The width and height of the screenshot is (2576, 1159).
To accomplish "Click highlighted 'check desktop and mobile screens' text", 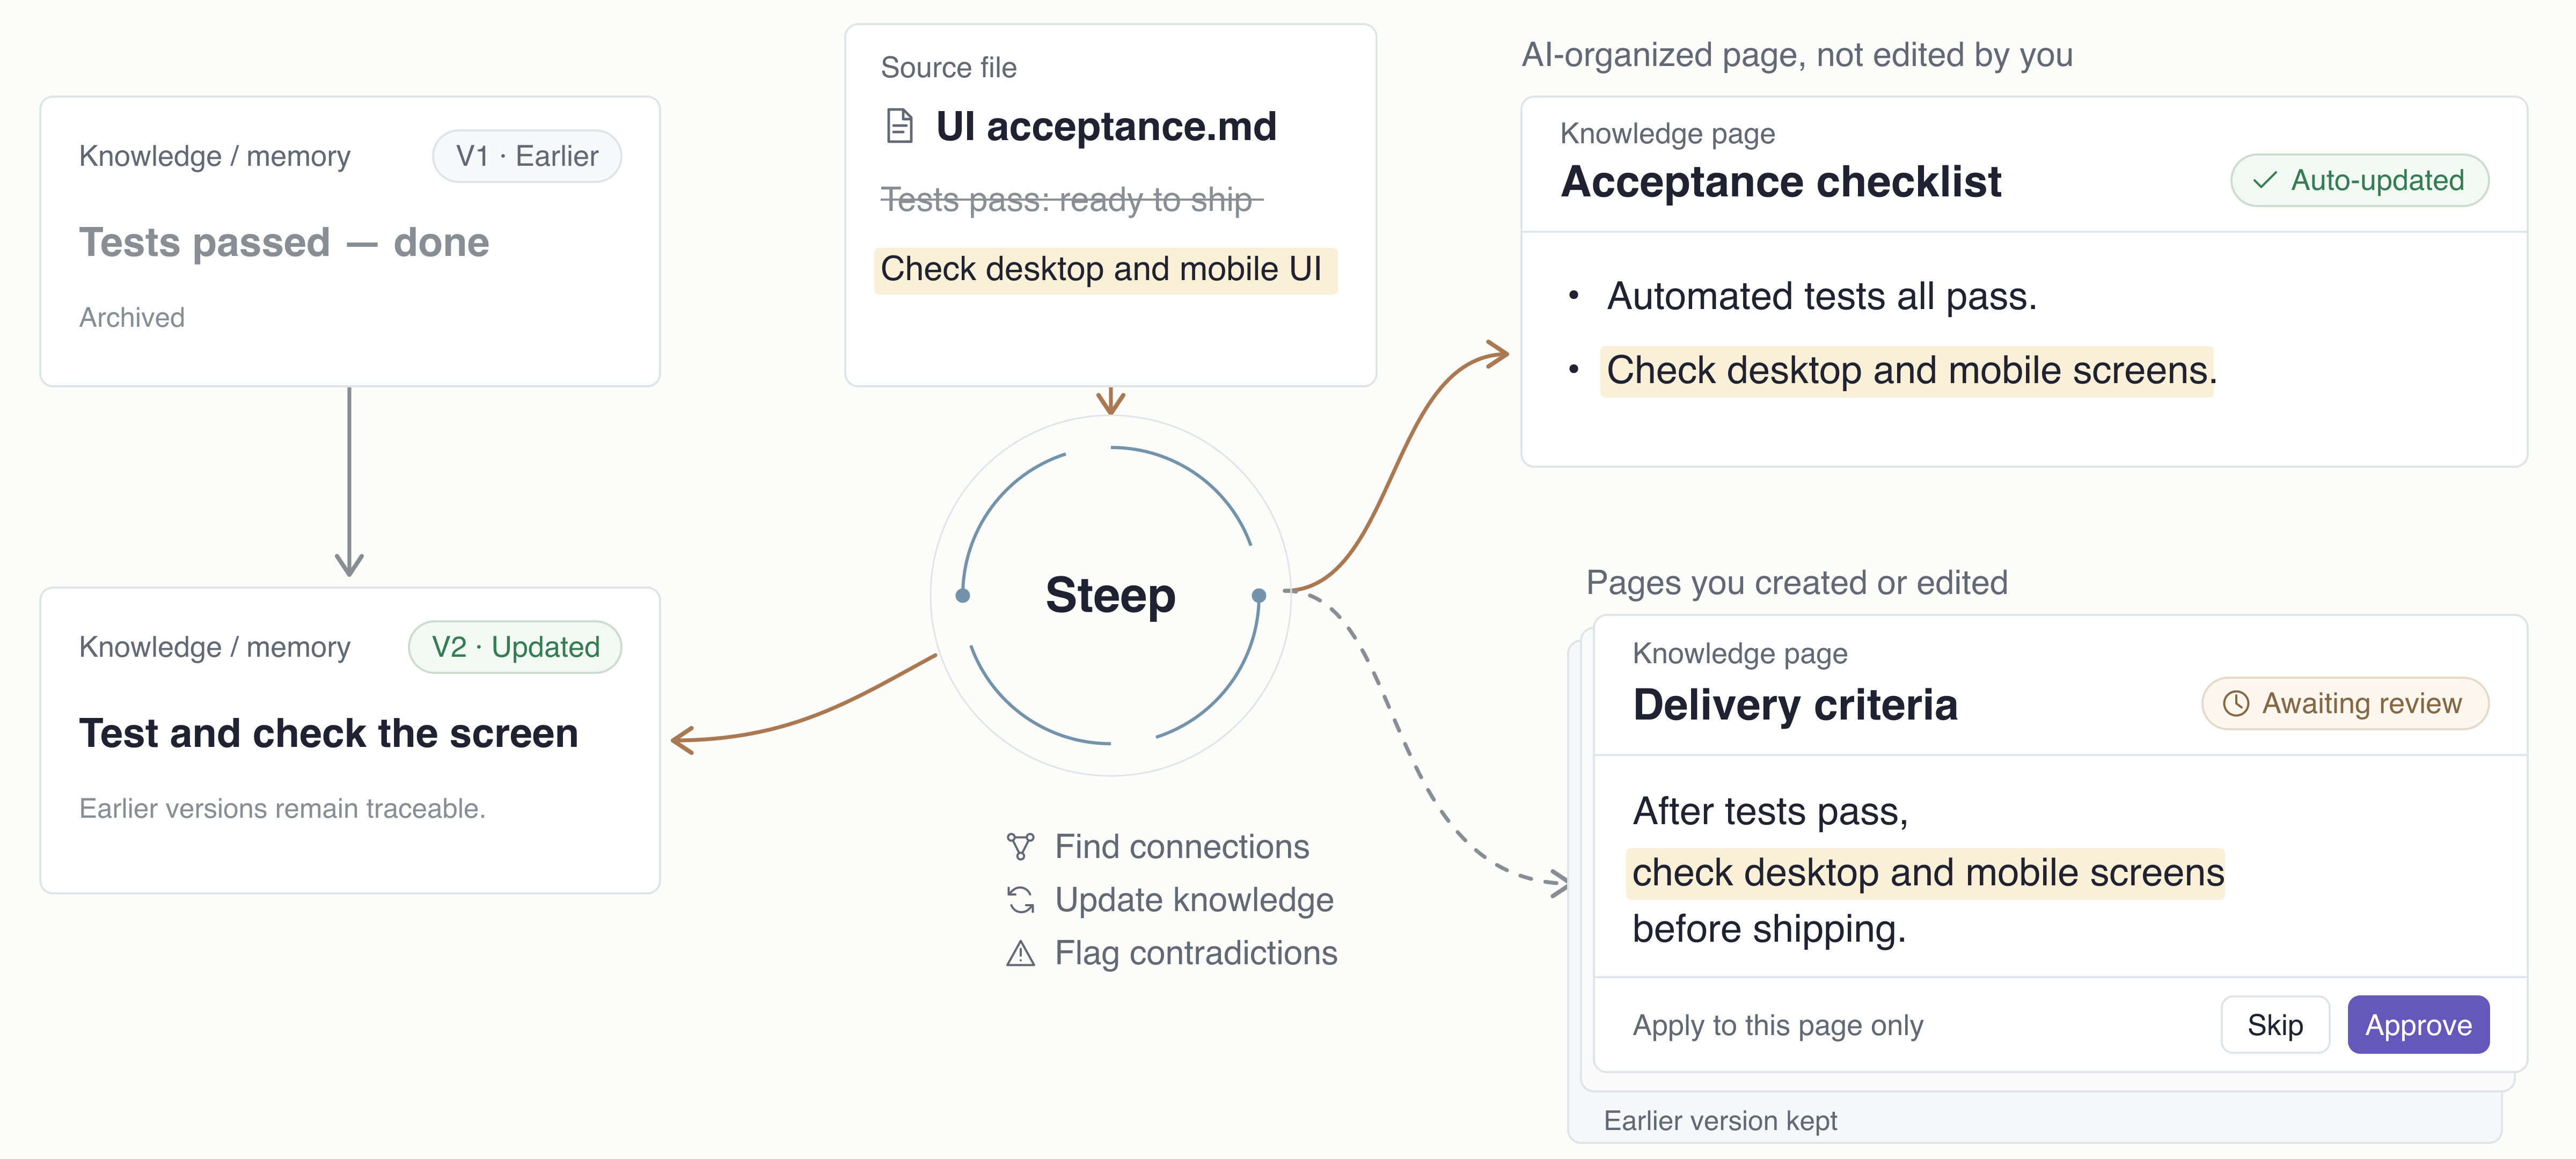I will point(1926,873).
